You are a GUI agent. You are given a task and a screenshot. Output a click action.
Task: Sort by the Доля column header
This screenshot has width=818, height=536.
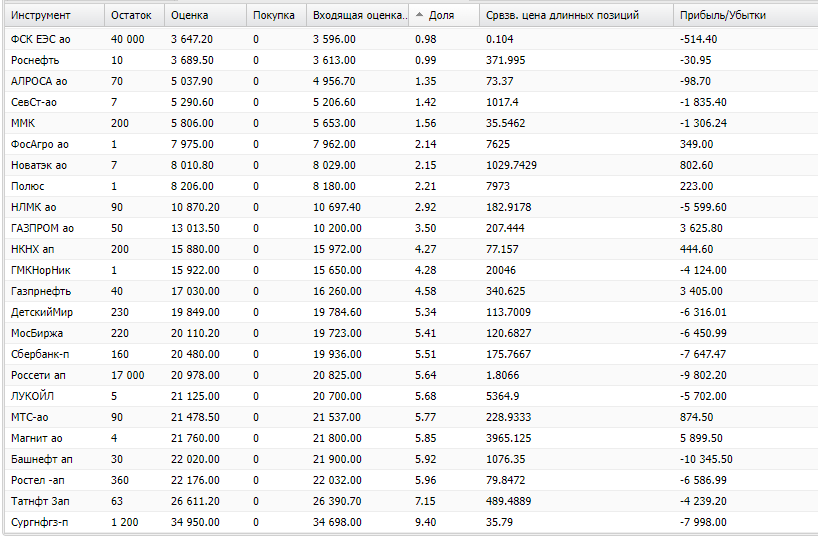point(444,15)
